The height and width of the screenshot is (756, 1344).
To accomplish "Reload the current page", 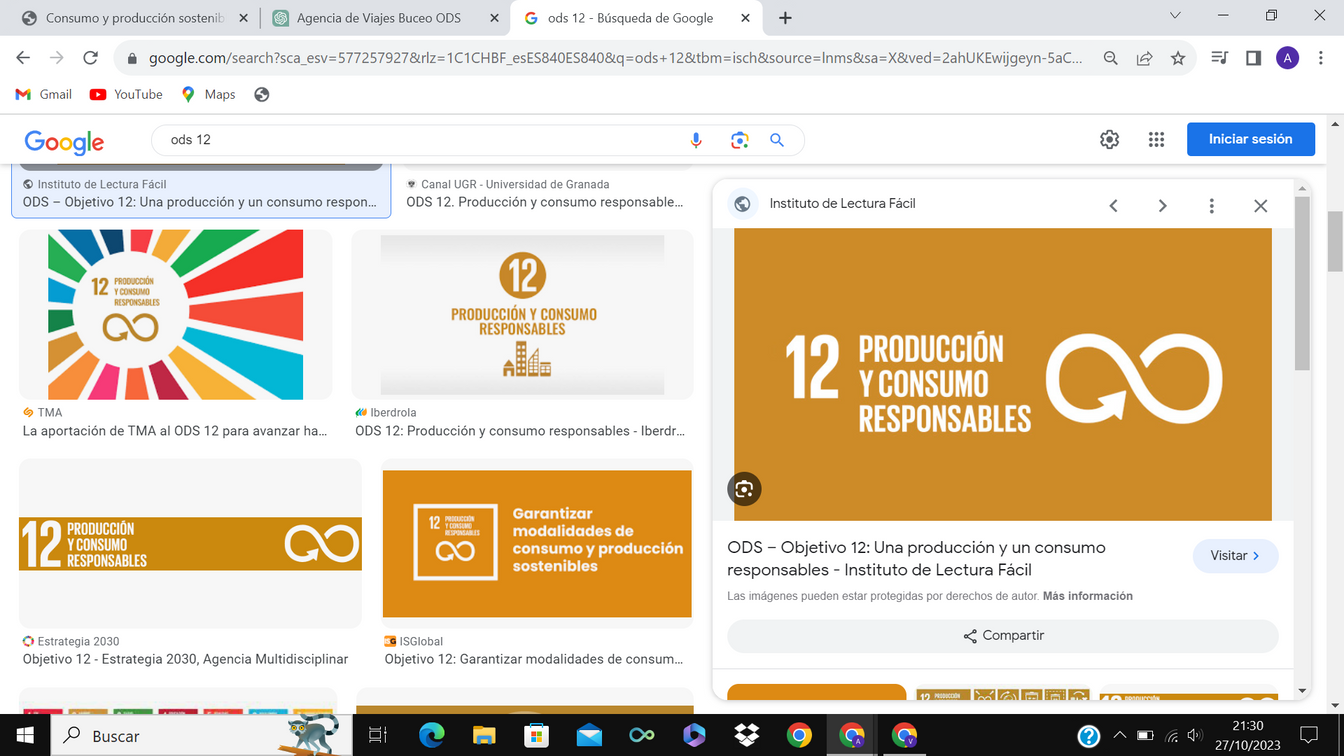I will coord(90,58).
